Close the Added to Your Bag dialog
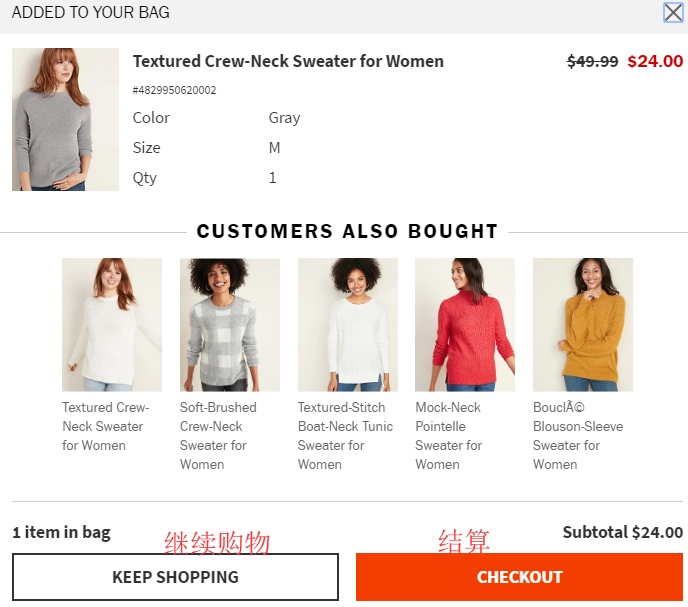 [673, 13]
